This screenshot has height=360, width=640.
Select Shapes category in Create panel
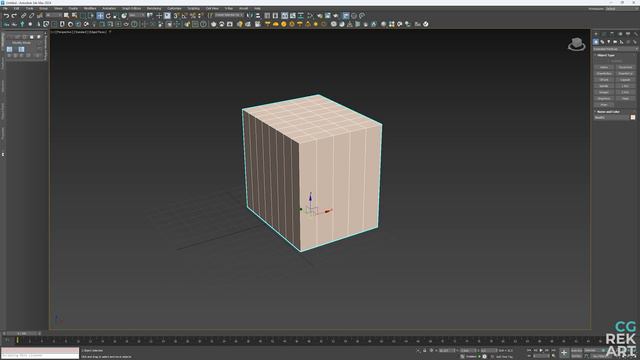pos(602,42)
